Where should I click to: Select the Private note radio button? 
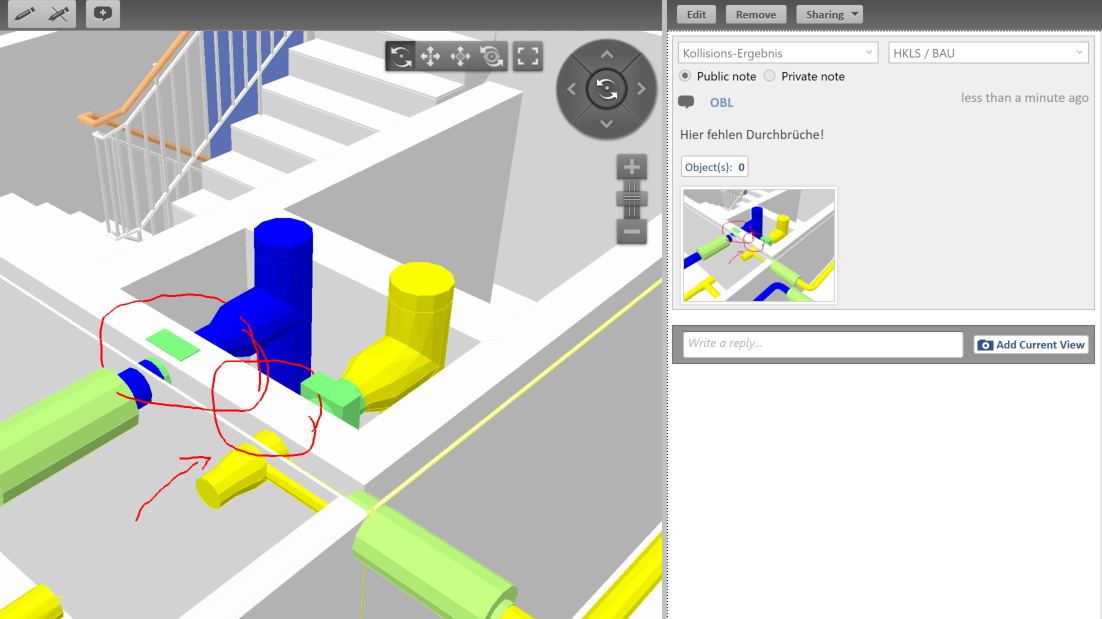[769, 76]
